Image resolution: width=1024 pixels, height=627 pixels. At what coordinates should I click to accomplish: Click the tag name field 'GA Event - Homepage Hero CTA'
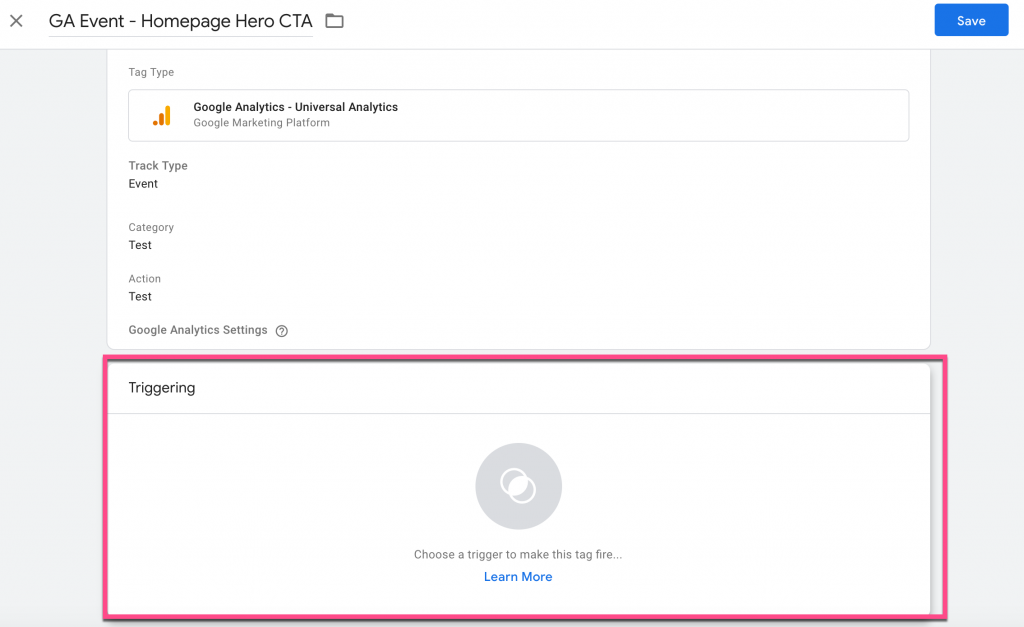click(x=180, y=21)
